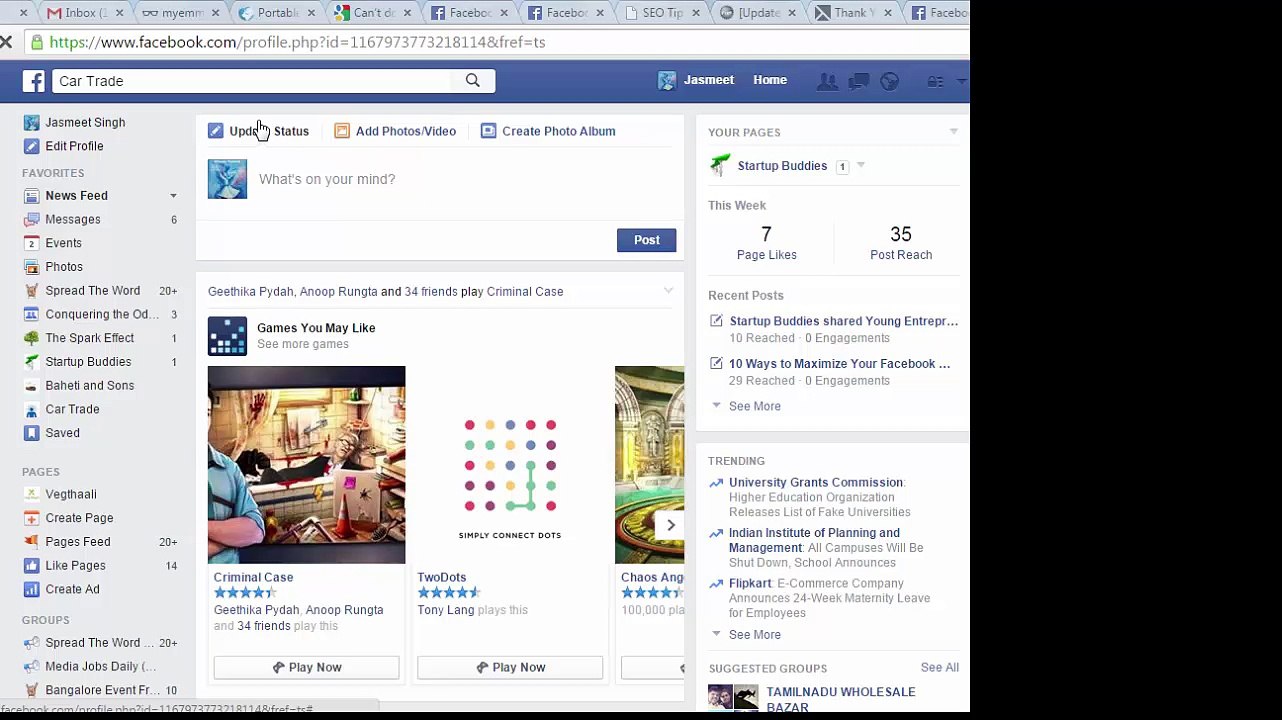Open Bangalore Event Fr... group
This screenshot has height=720, width=1282.
point(103,691)
